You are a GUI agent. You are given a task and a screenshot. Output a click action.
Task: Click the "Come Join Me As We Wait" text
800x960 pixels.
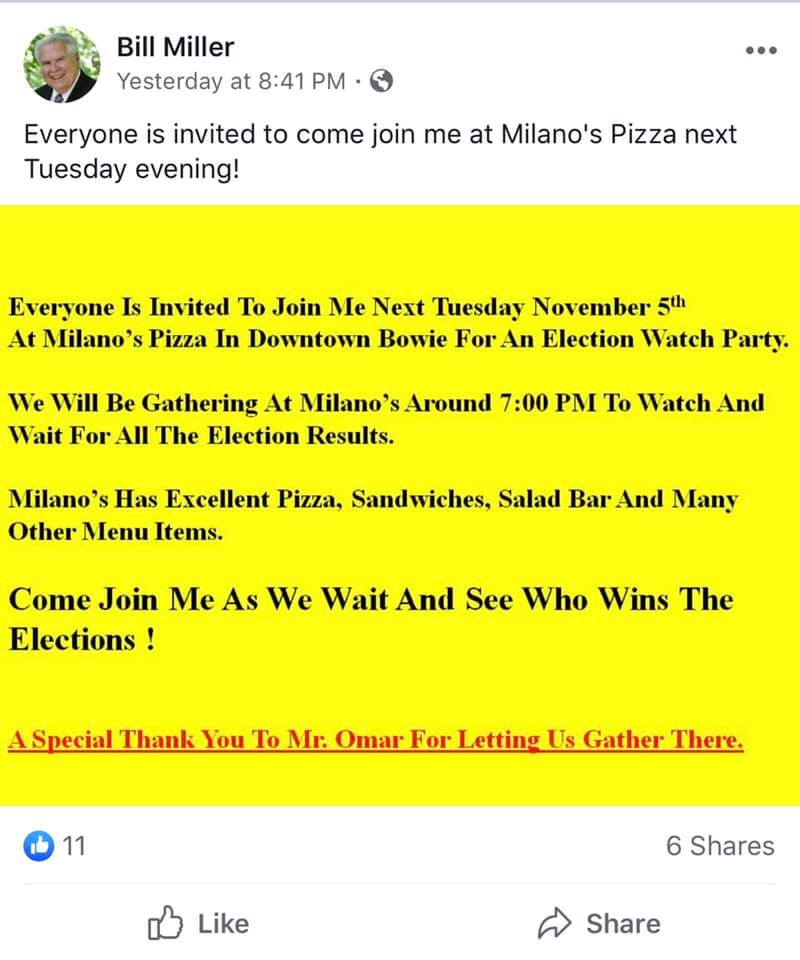[370, 600]
